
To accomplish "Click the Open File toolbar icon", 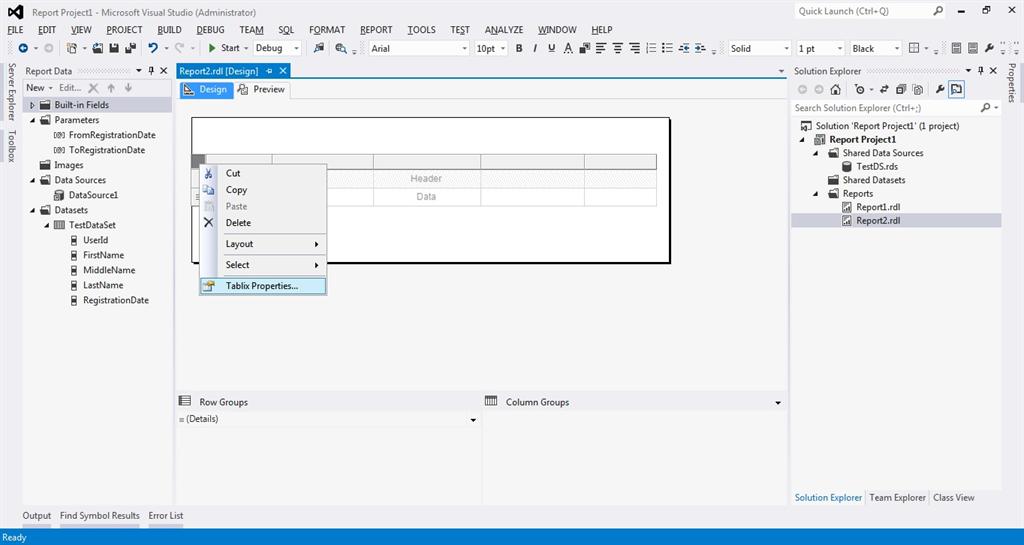I will point(98,48).
